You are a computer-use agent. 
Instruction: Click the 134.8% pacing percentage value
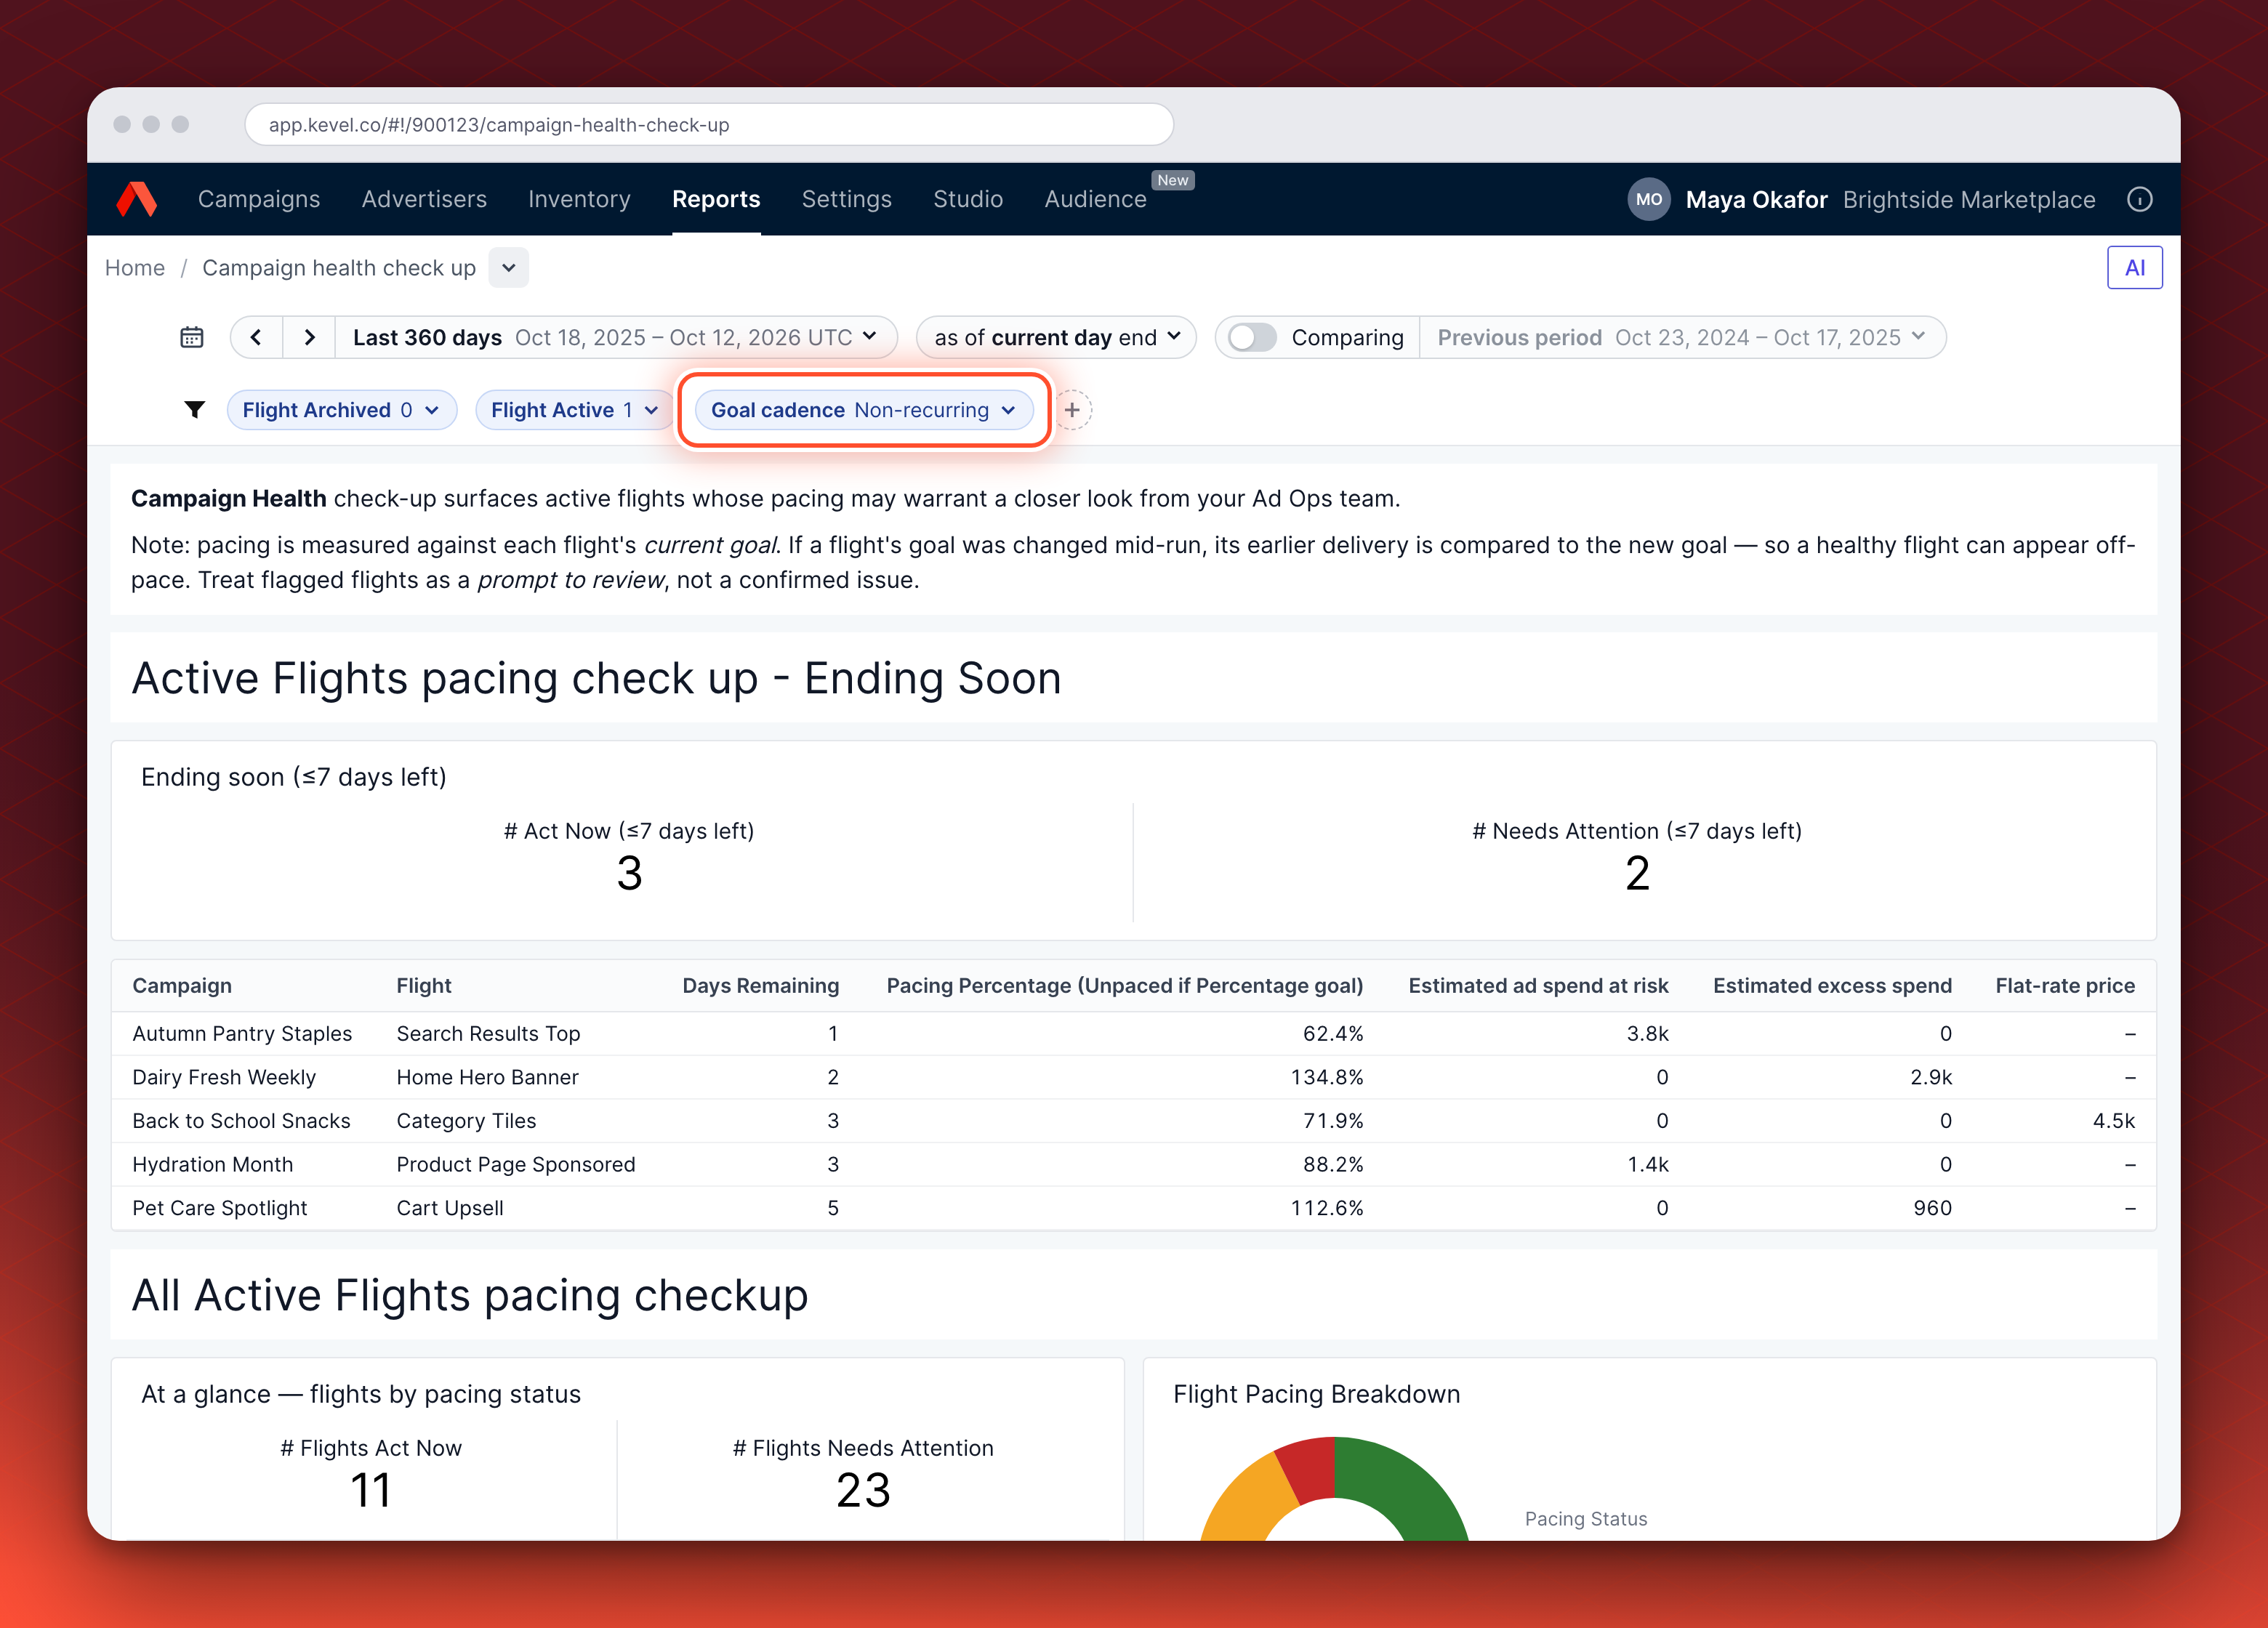tap(1326, 1078)
